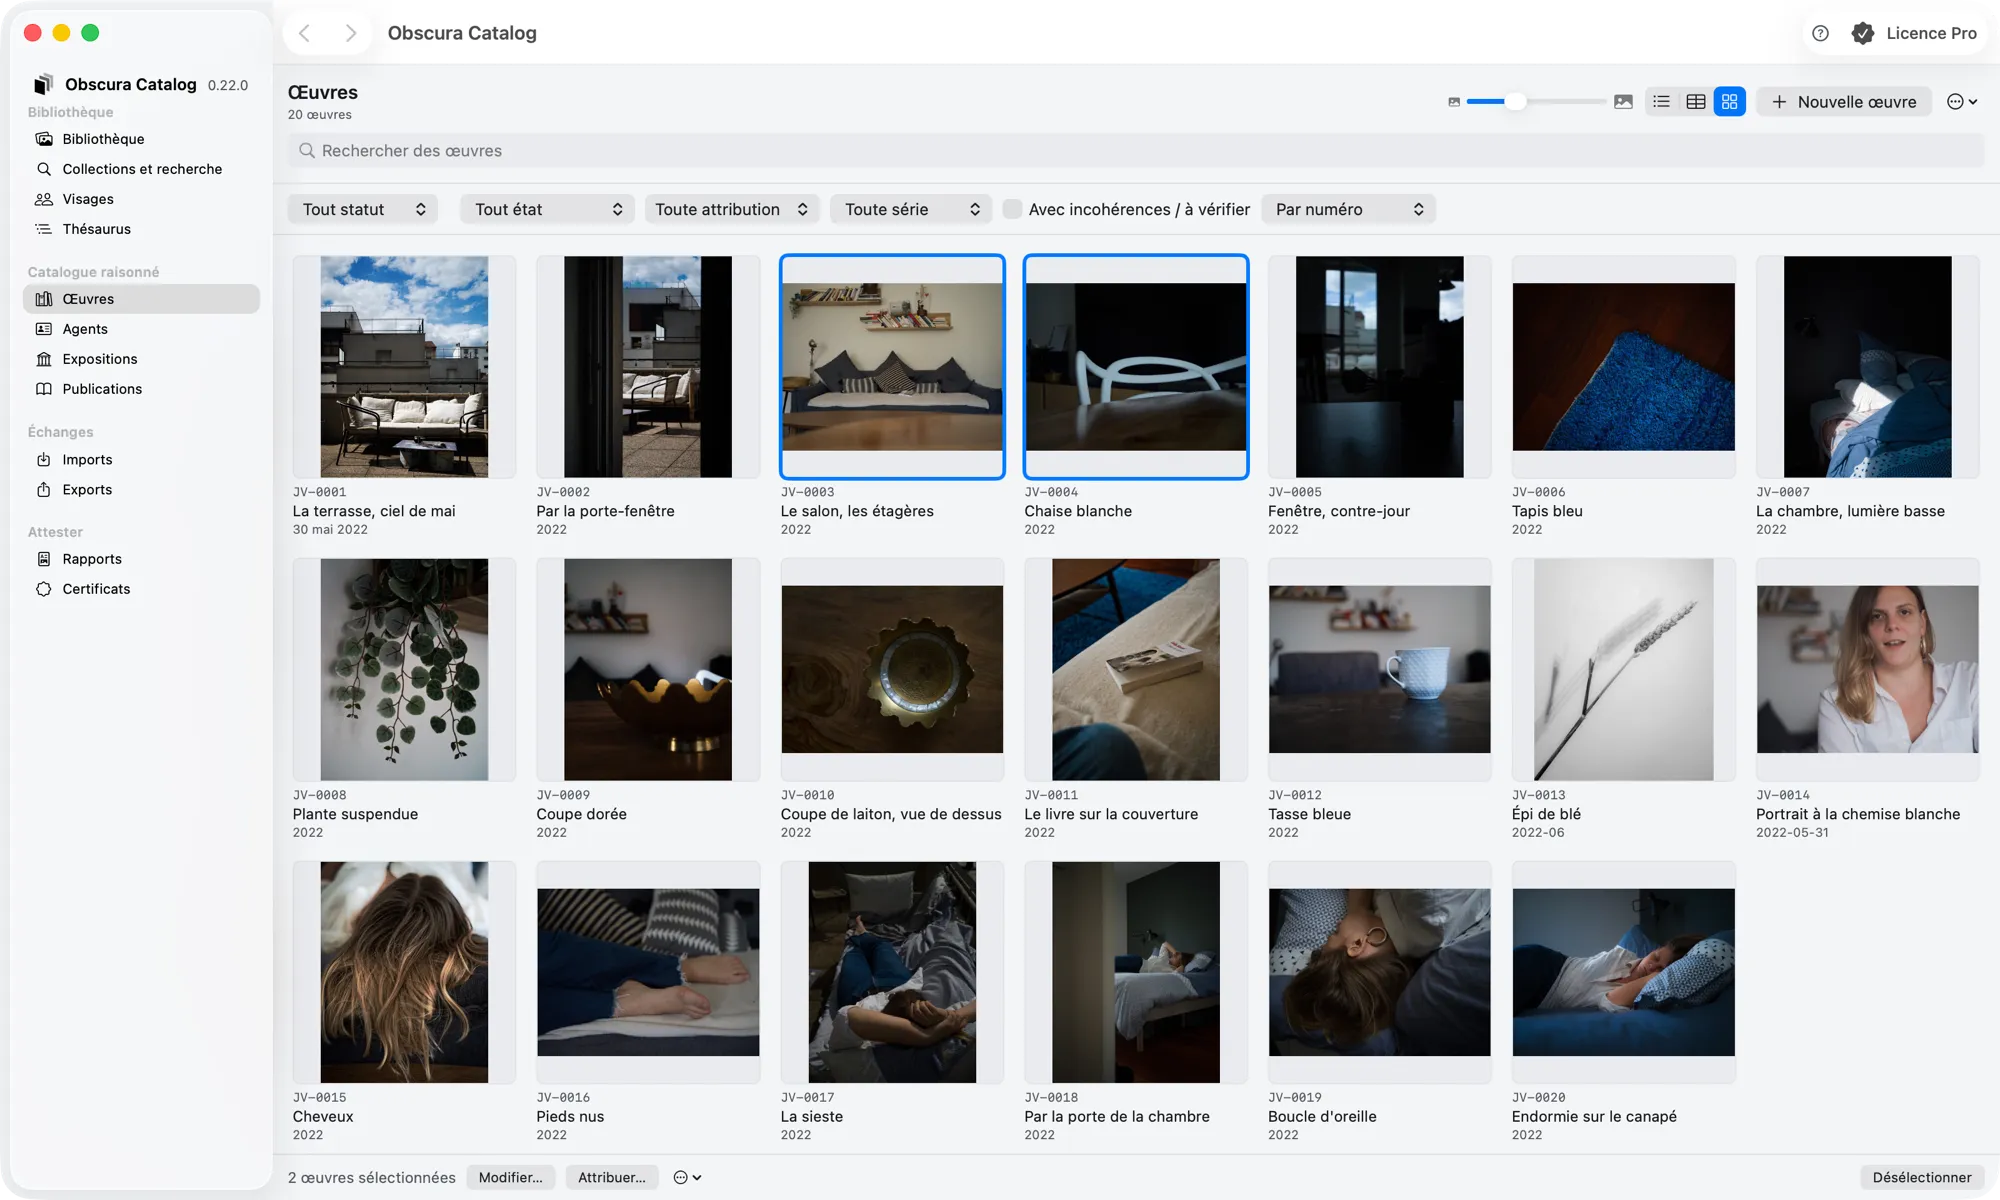Open the Visages section
The height and width of the screenshot is (1200, 2000).
coord(141,199)
